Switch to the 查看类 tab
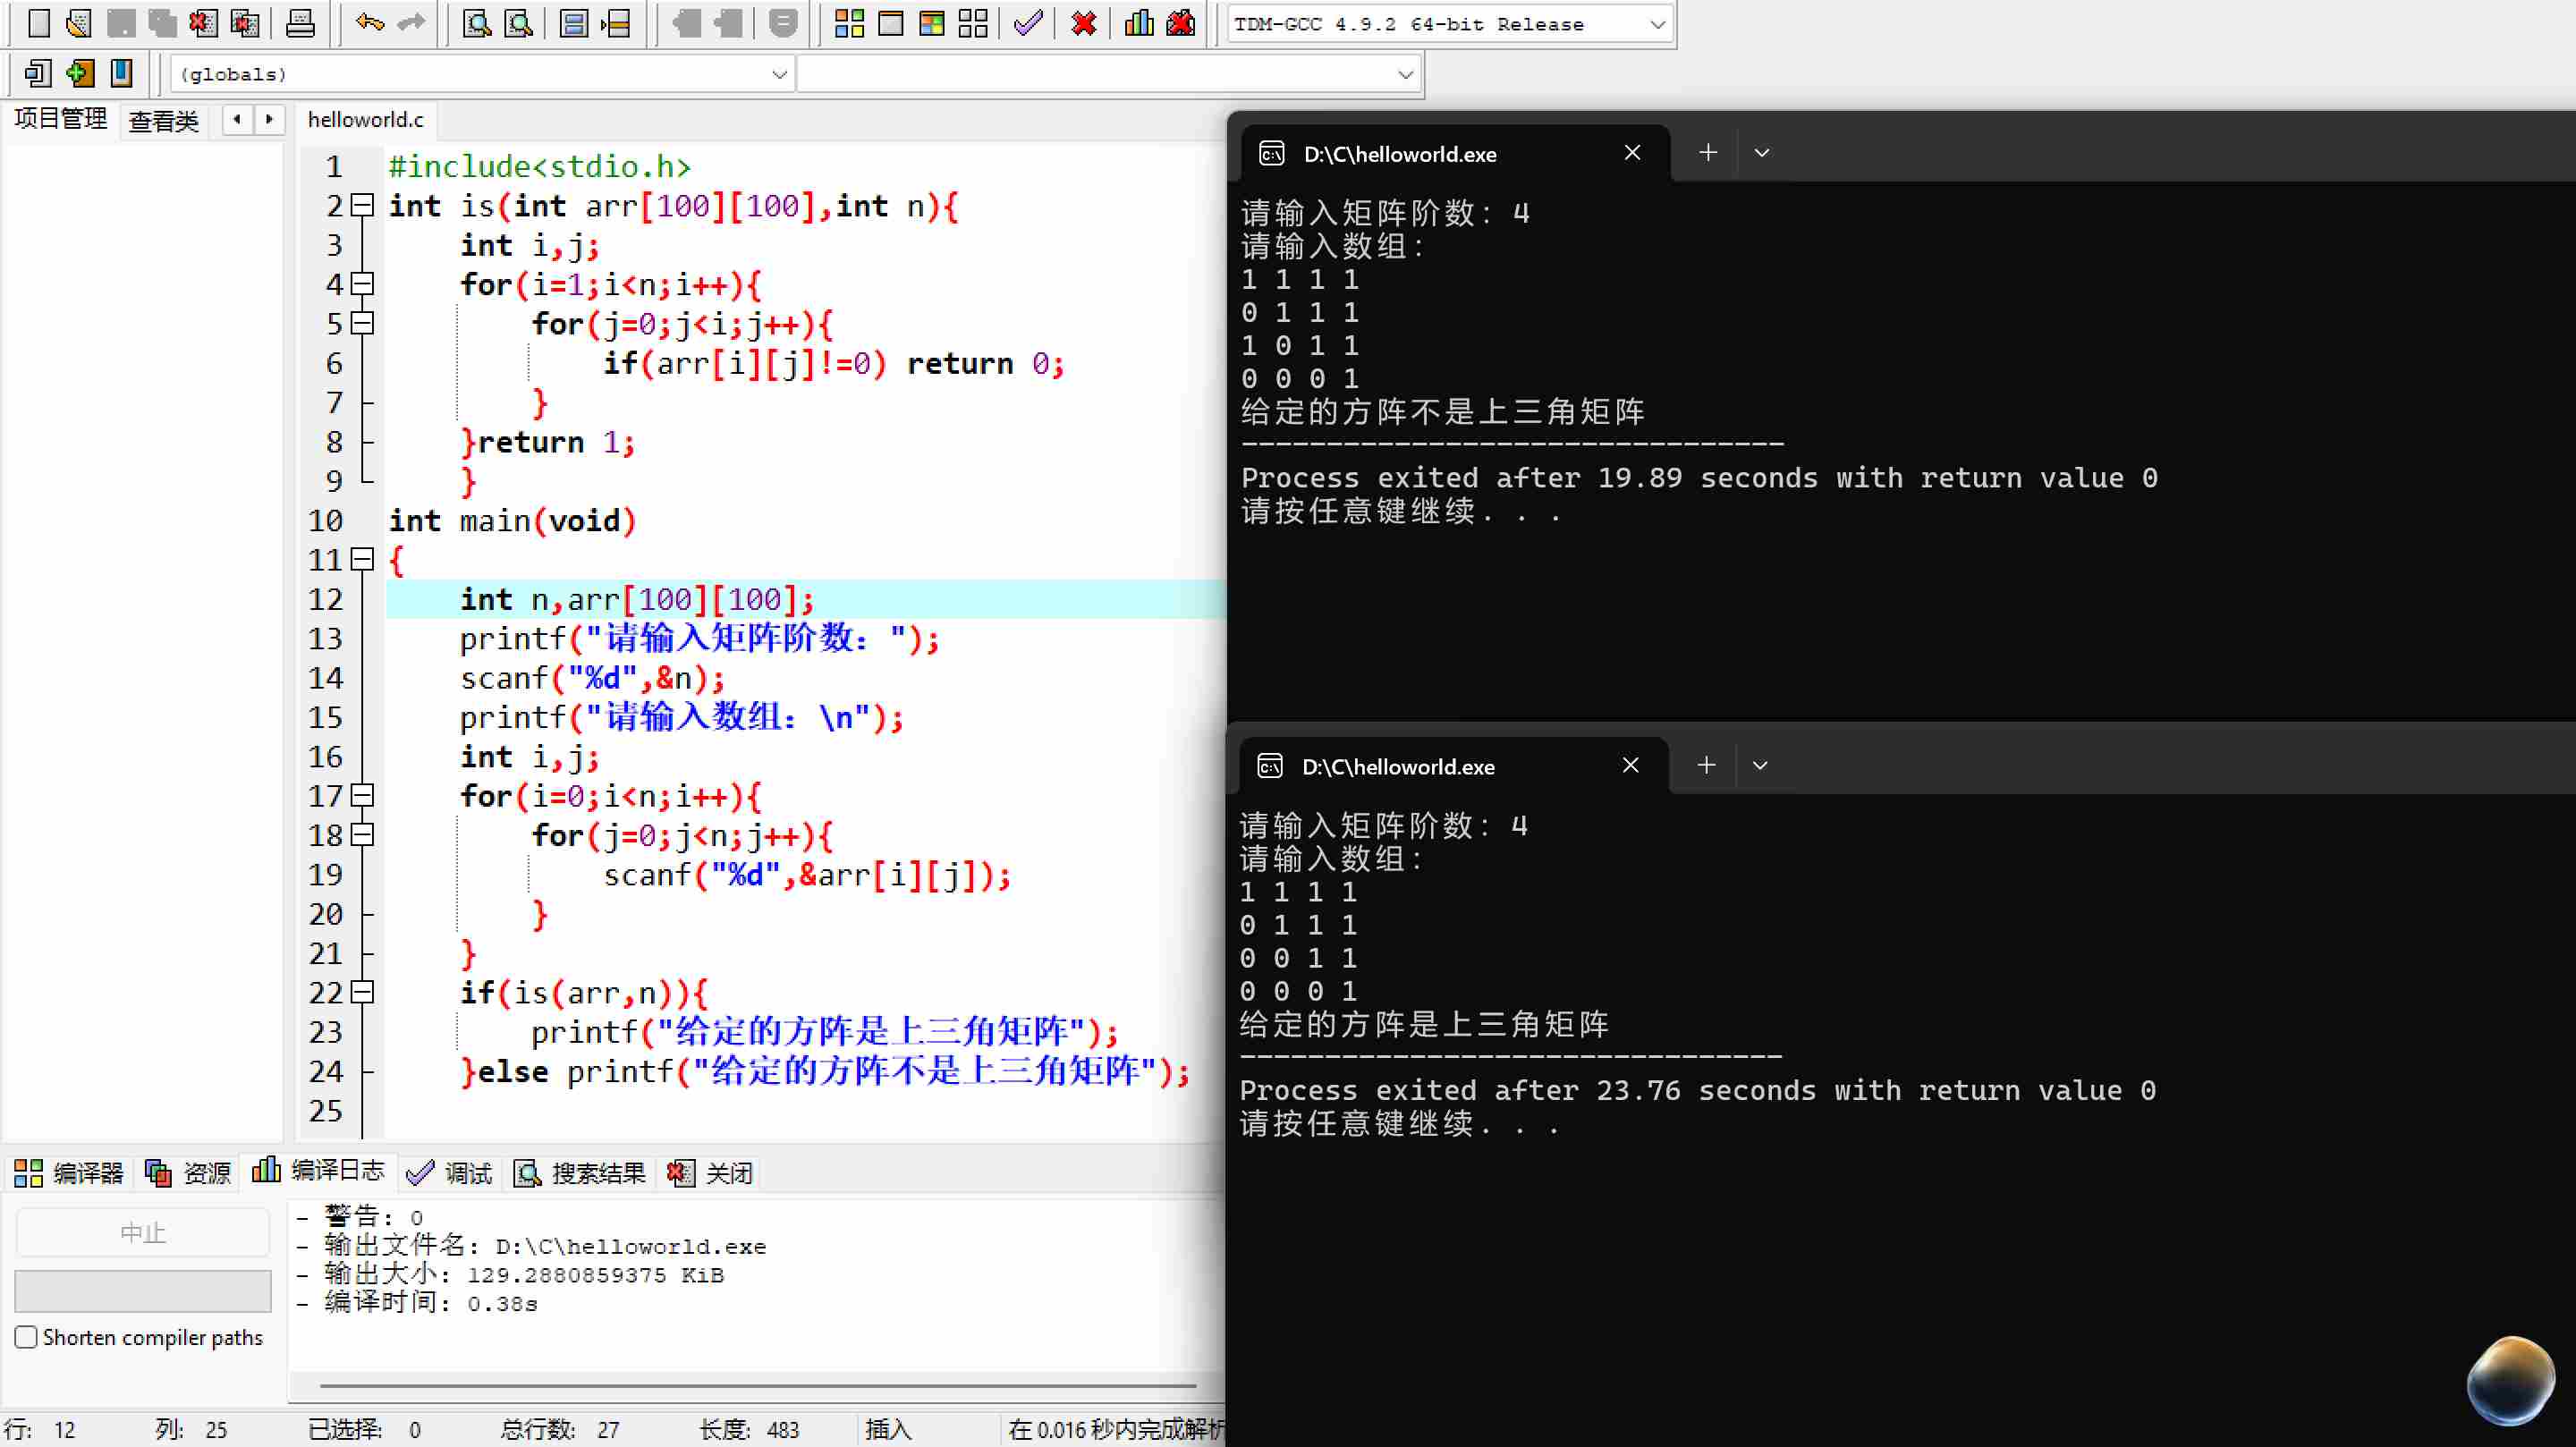The width and height of the screenshot is (2576, 1447). [x=163, y=121]
